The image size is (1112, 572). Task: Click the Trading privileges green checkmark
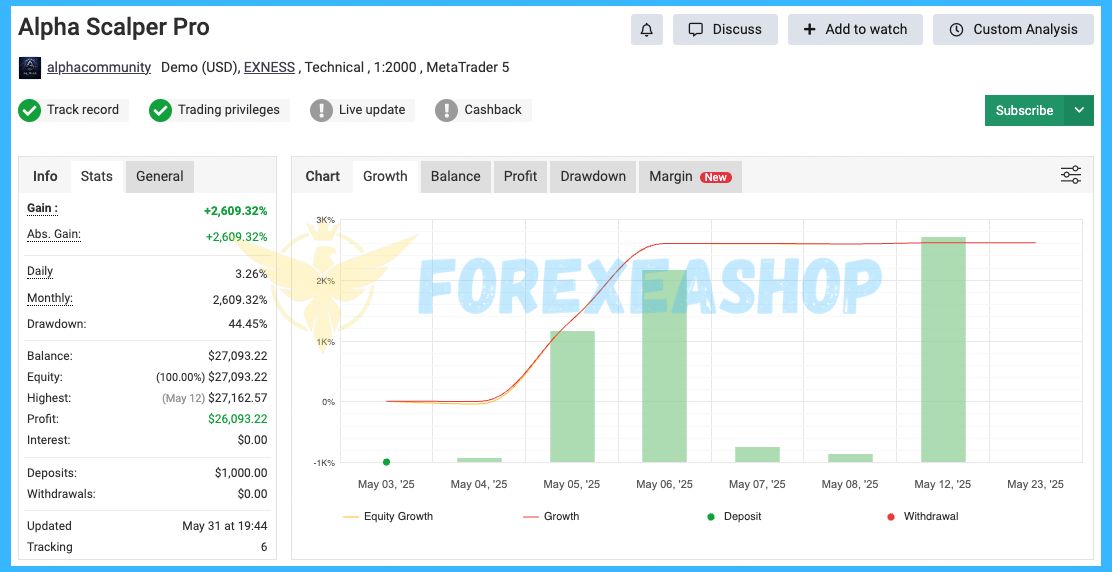point(160,110)
